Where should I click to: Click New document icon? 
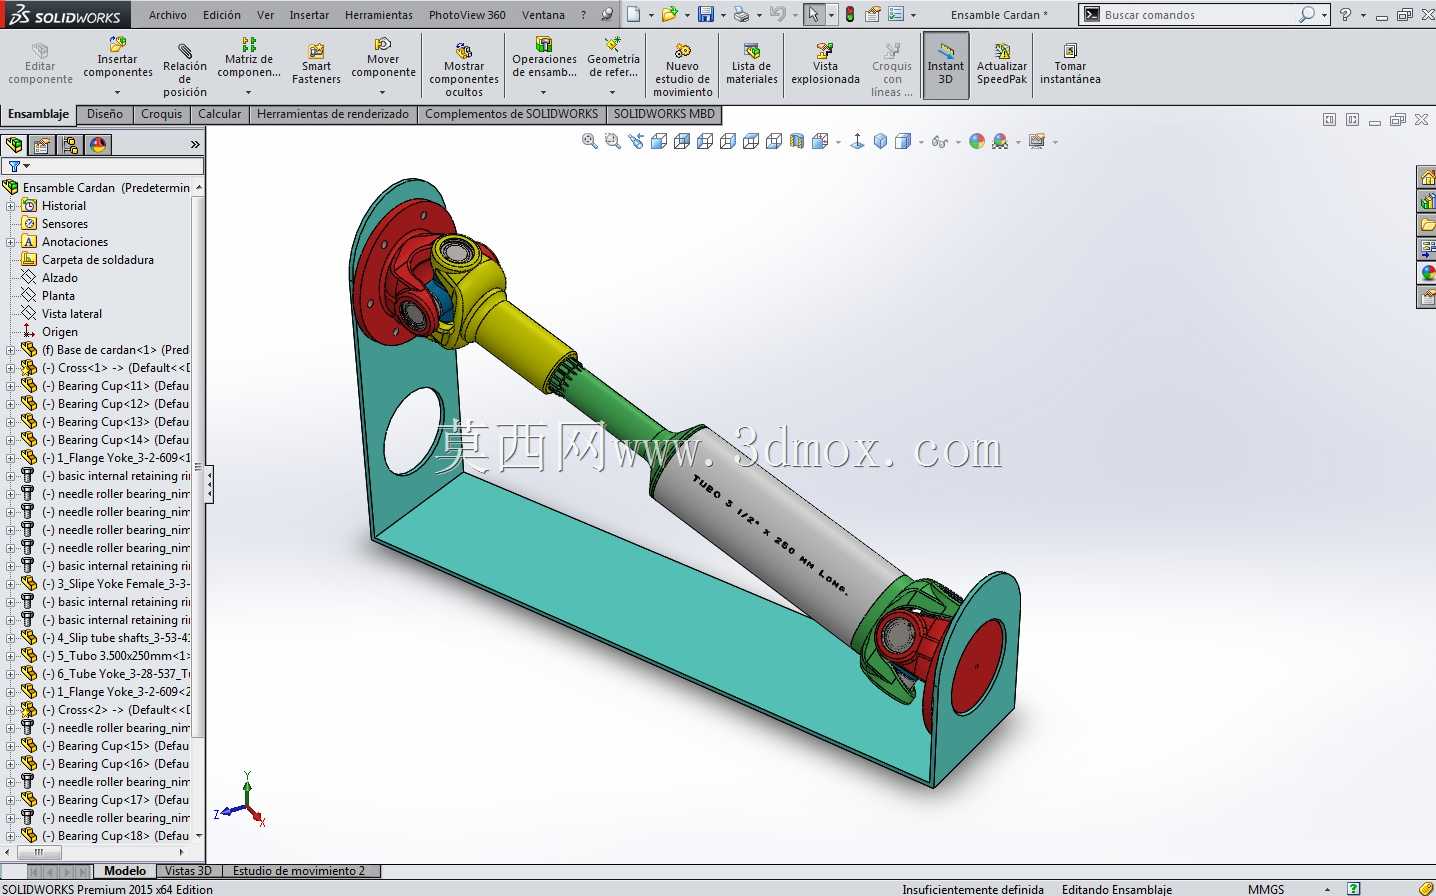(633, 14)
